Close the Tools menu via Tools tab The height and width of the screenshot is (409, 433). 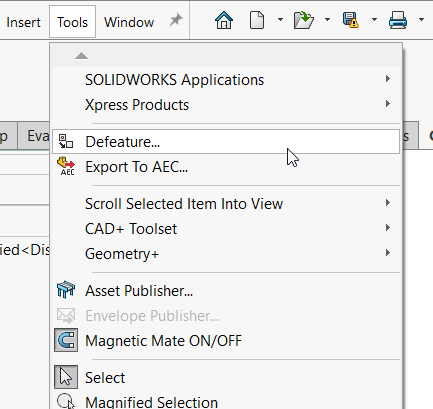pos(72,22)
